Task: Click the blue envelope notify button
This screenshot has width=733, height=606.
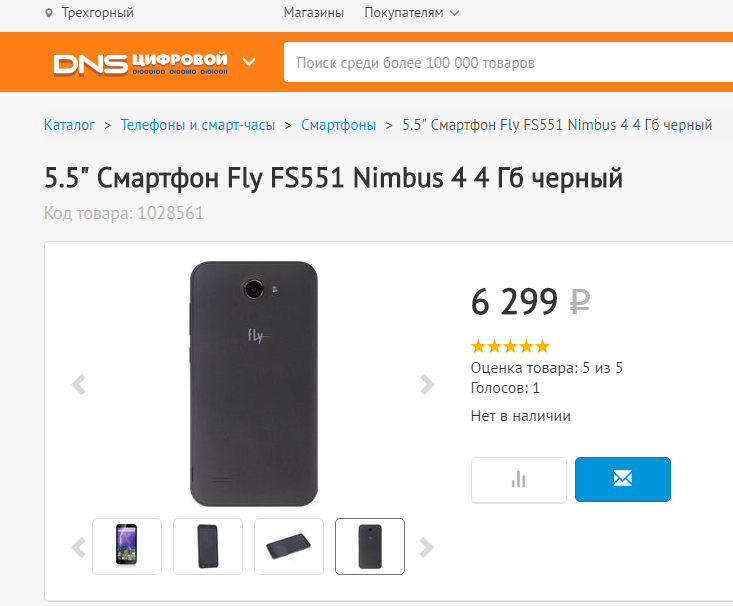Action: click(x=622, y=480)
